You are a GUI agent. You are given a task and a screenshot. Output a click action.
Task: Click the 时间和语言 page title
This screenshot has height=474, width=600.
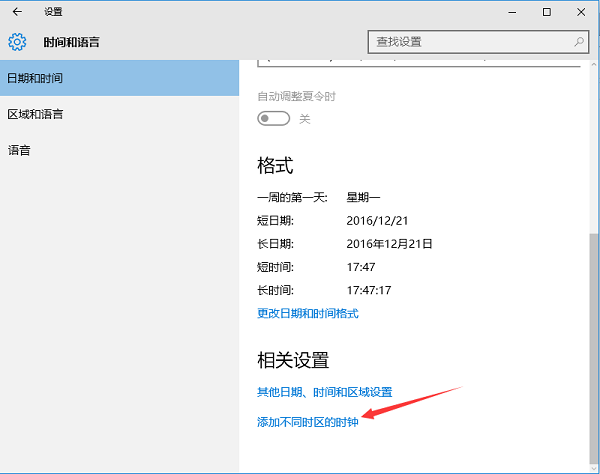click(72, 42)
